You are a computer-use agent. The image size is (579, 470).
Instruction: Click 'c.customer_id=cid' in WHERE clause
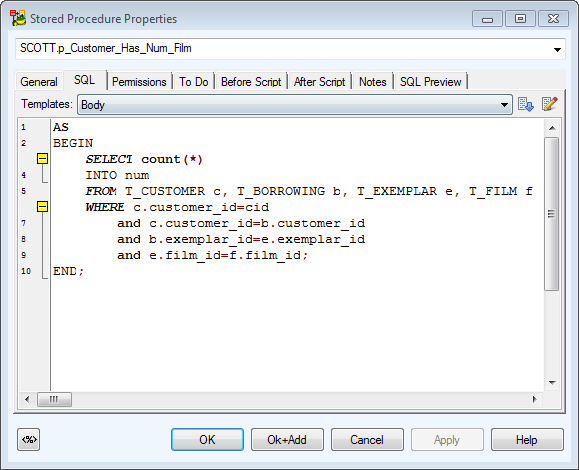(x=201, y=207)
